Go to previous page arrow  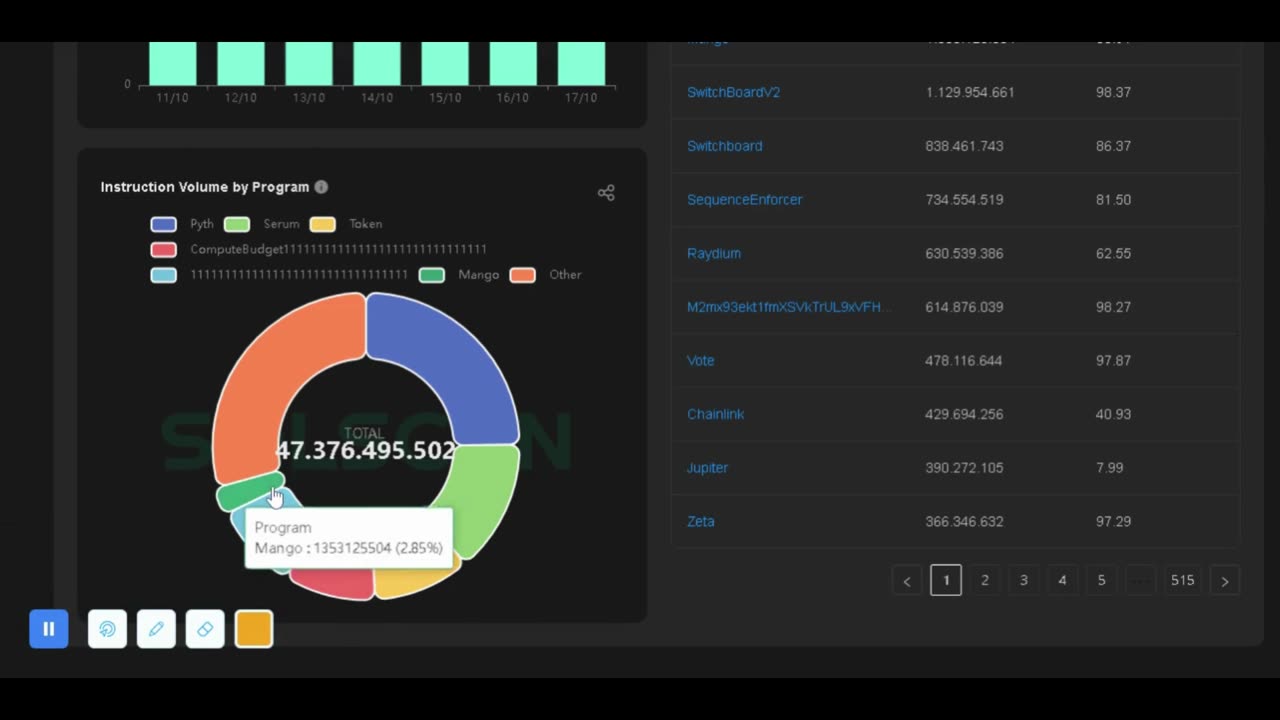[x=907, y=580]
